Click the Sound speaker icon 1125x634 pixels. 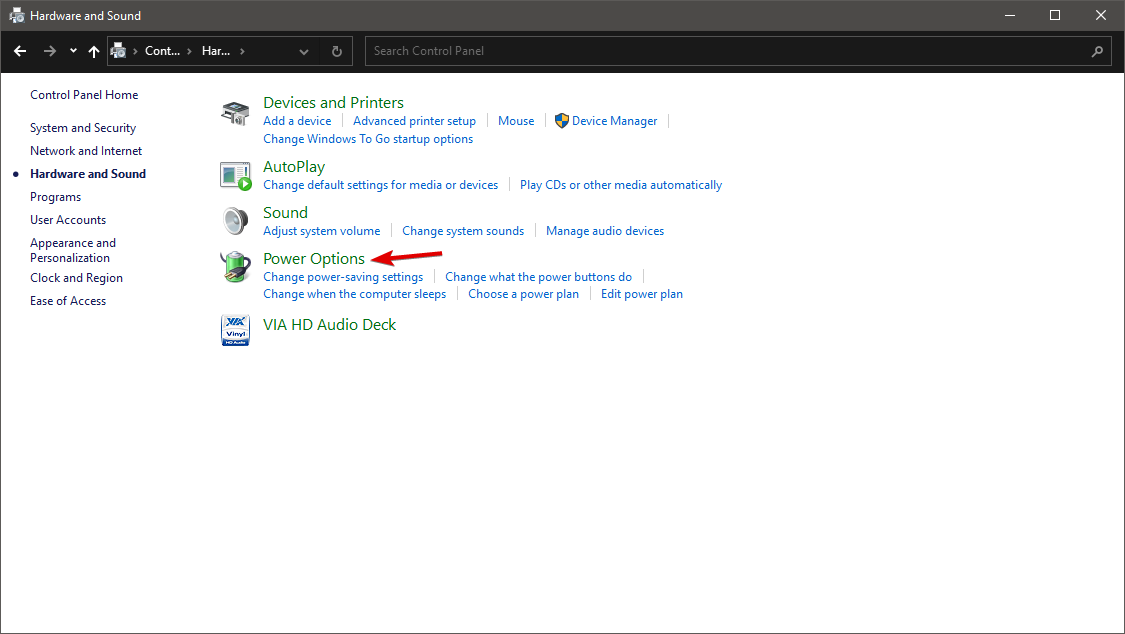(235, 222)
